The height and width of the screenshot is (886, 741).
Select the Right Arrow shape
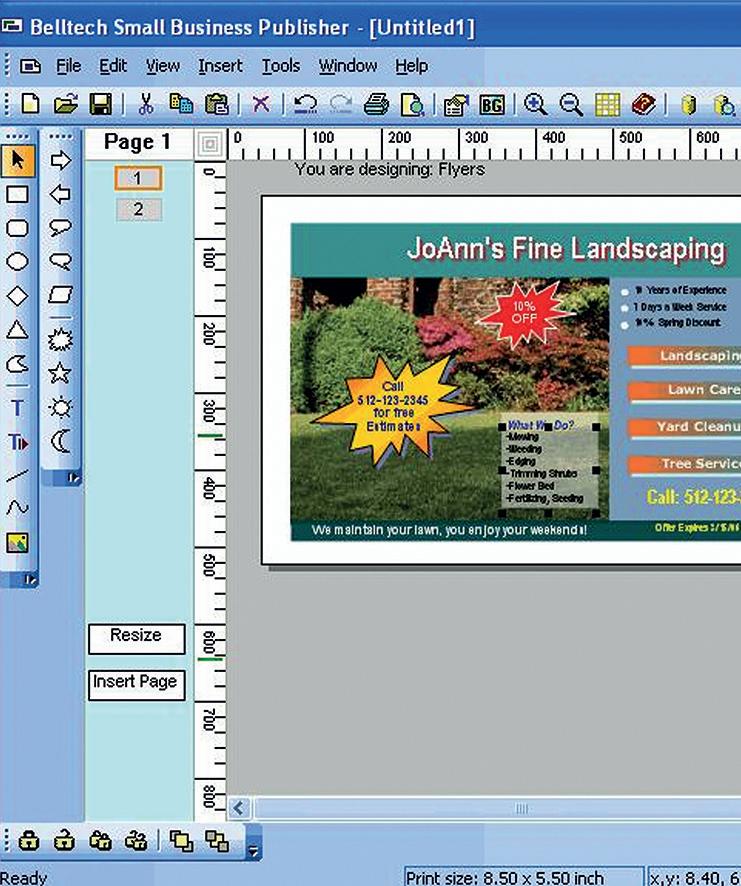point(60,160)
